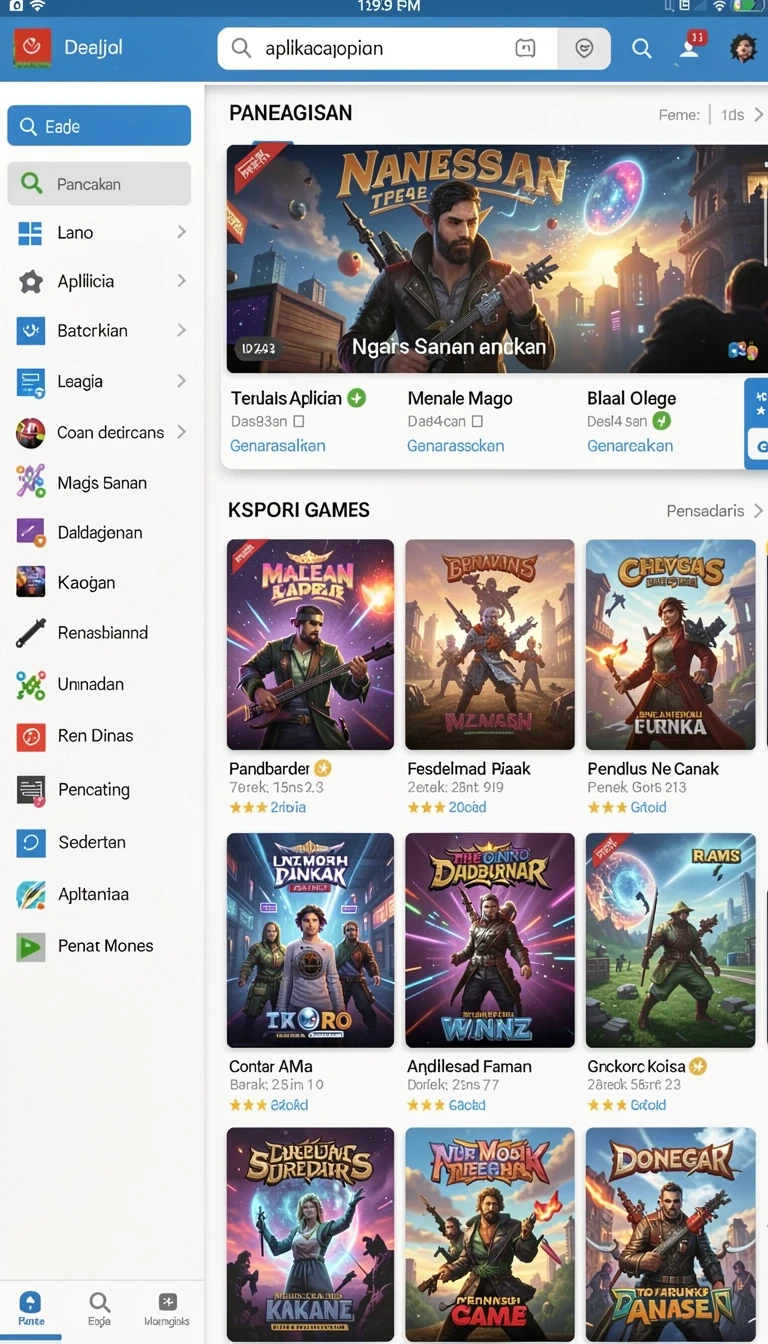Click the Genarasalkan link under Terulais Aplician
Image resolution: width=768 pixels, height=1344 pixels.
(x=278, y=446)
